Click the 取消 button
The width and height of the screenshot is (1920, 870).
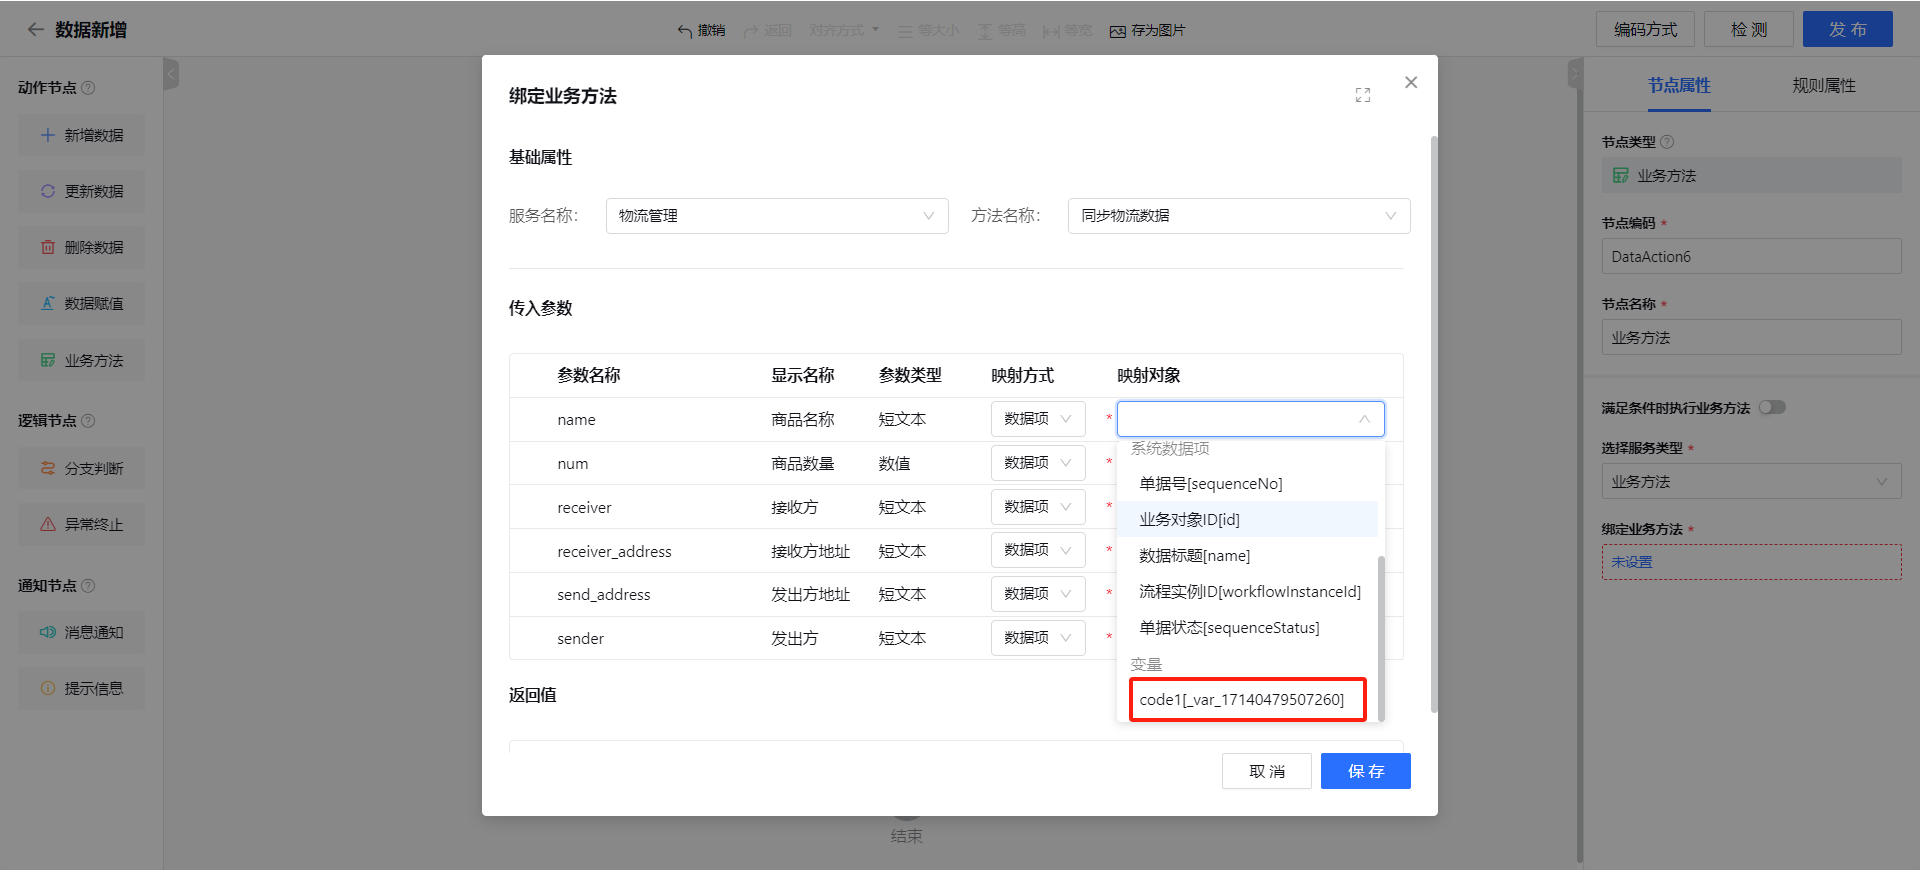point(1266,771)
